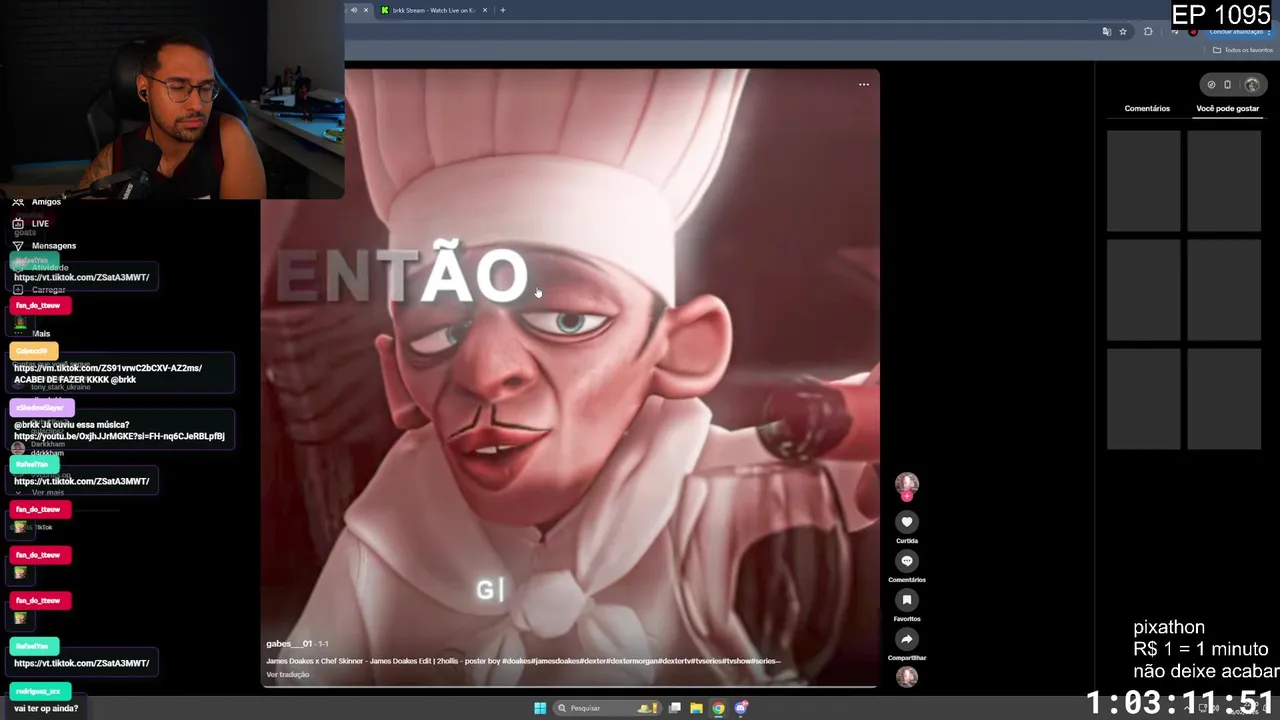1280x720 pixels.
Task: Click the main TikTok video to pause
Action: (x=570, y=378)
